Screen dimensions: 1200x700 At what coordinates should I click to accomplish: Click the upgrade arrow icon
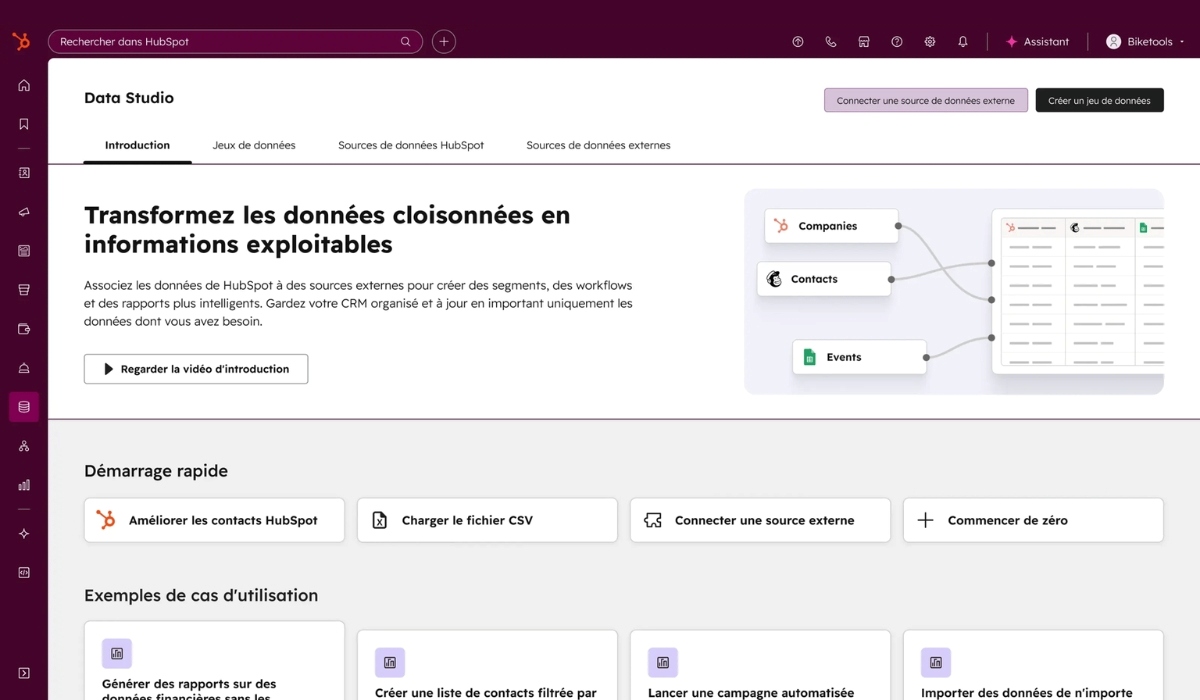click(797, 42)
